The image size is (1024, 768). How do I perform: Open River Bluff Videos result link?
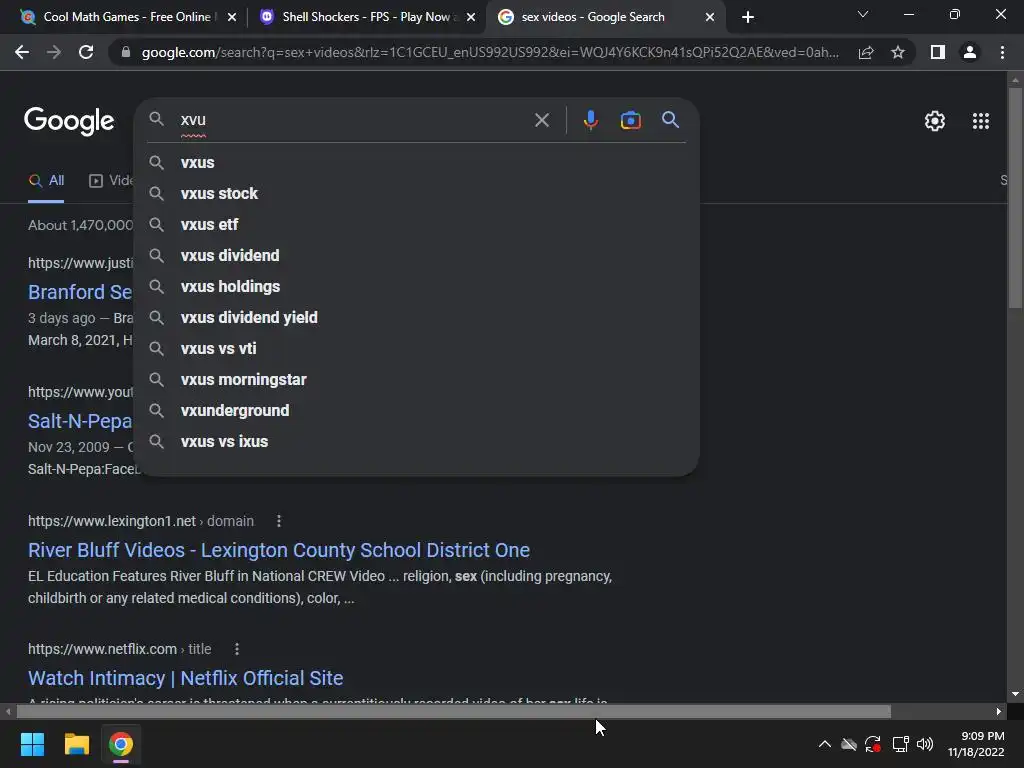279,550
